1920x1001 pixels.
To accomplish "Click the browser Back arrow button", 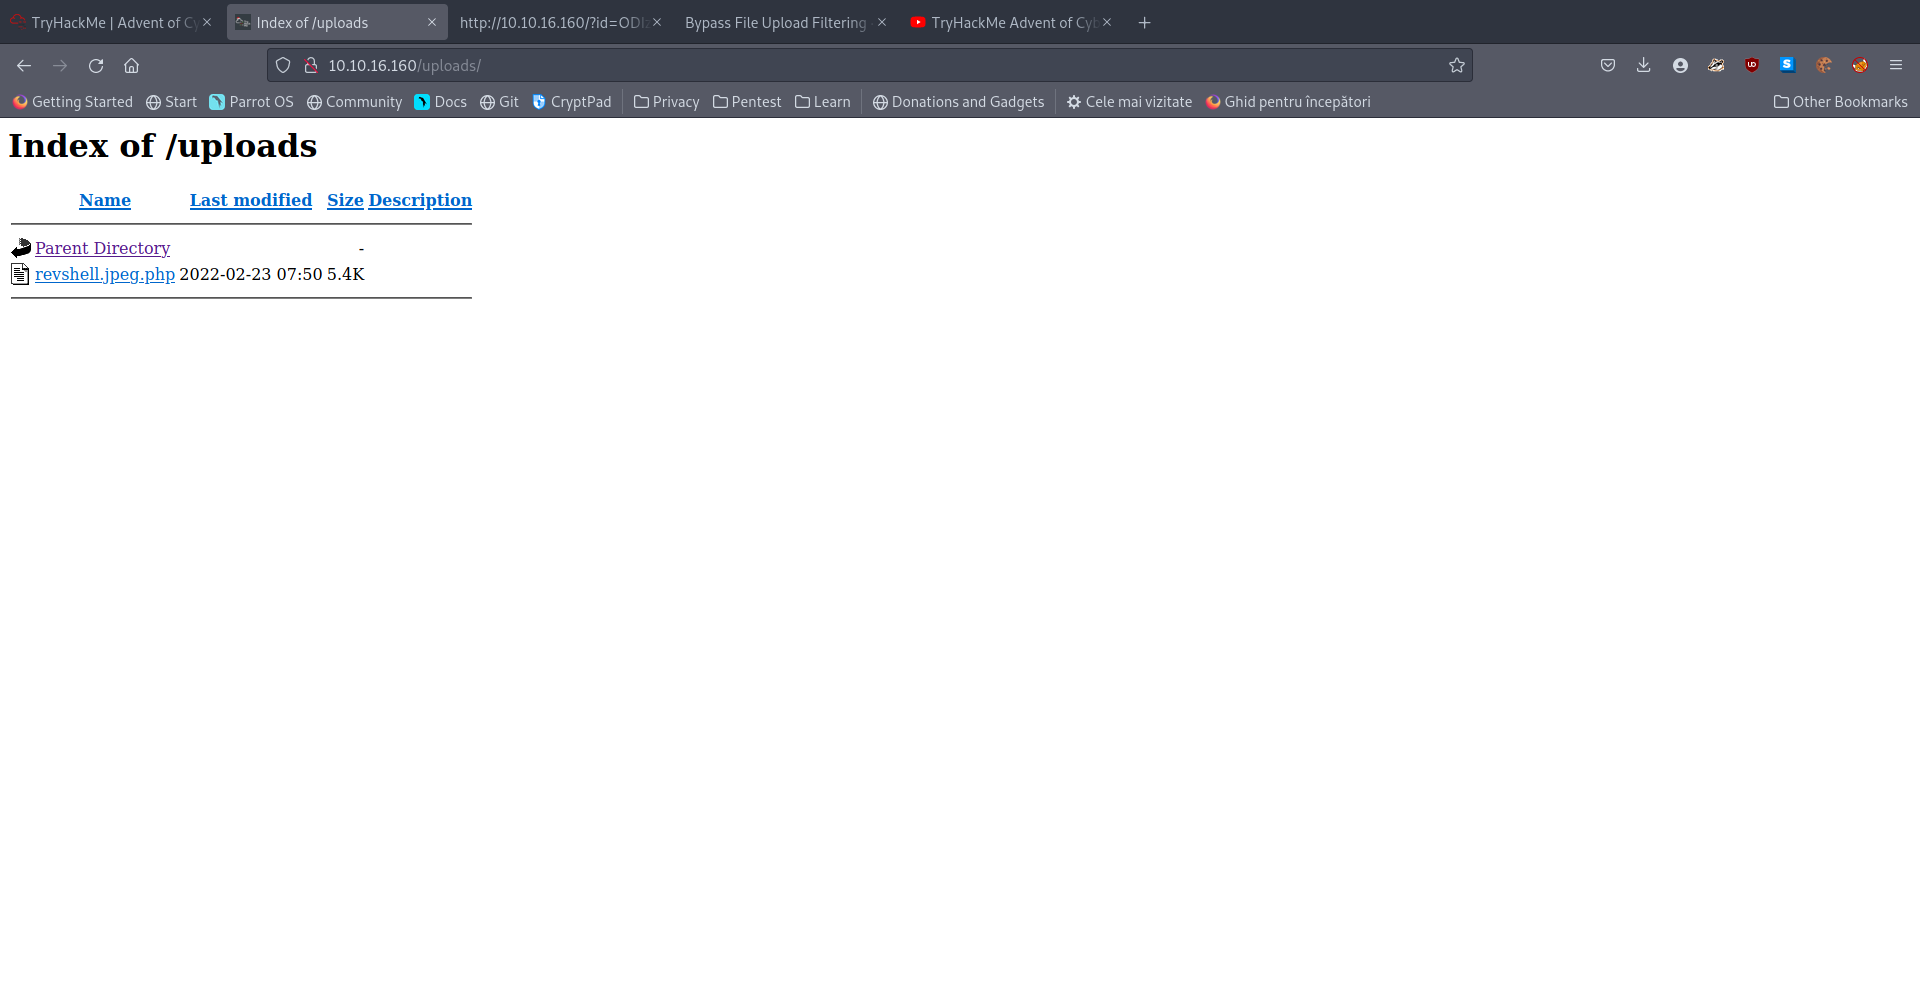I will [x=24, y=66].
